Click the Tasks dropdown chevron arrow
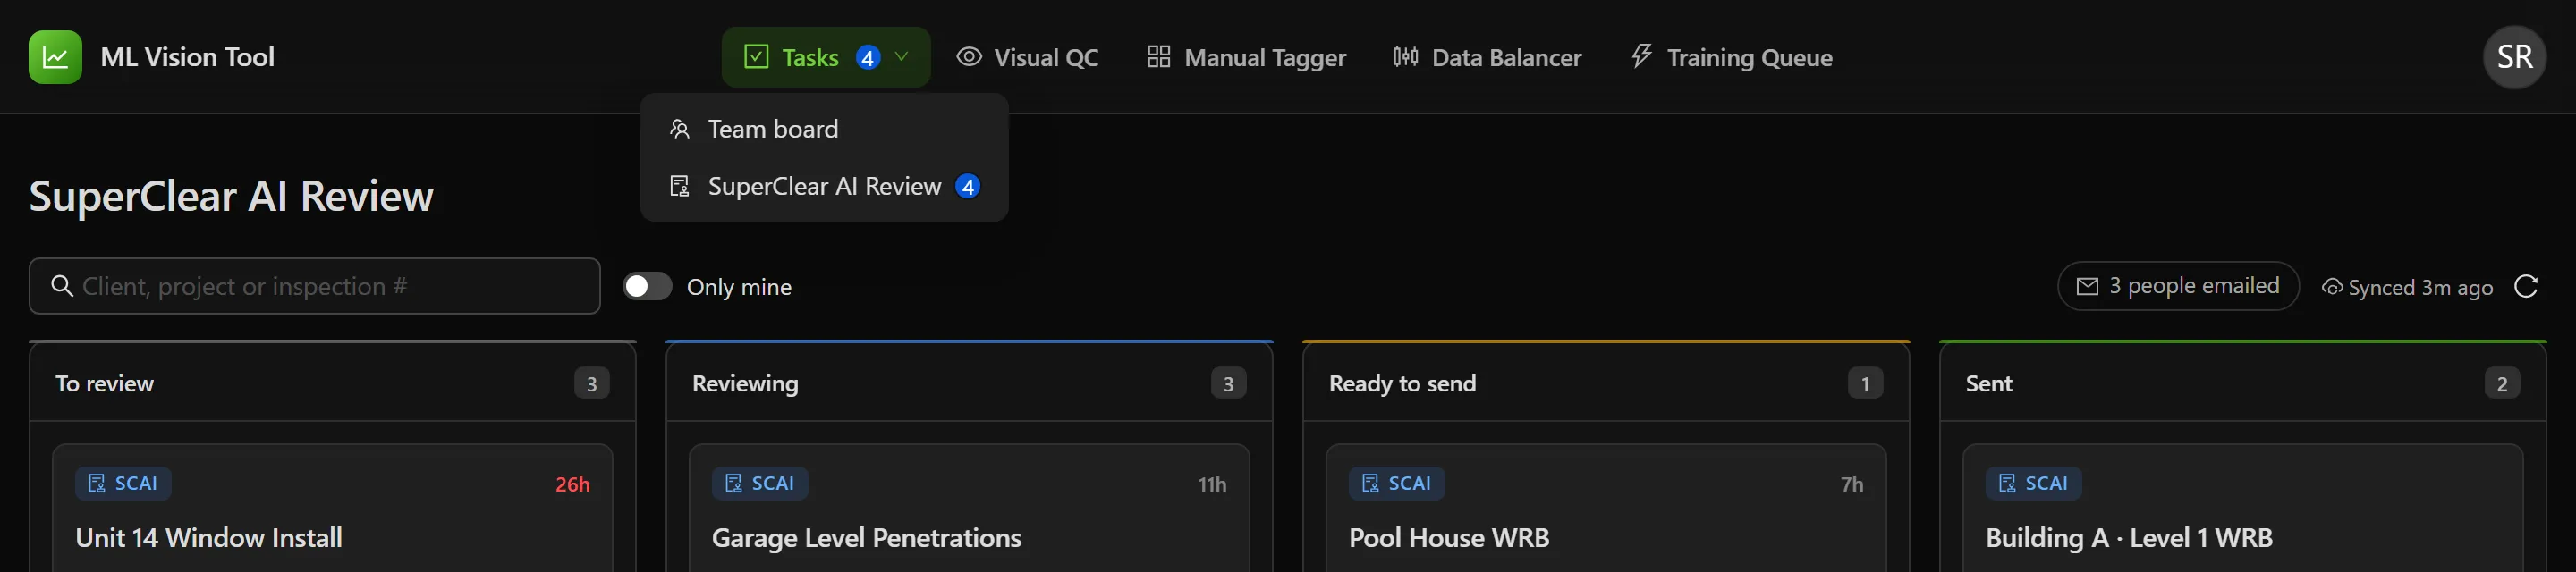 coord(901,57)
